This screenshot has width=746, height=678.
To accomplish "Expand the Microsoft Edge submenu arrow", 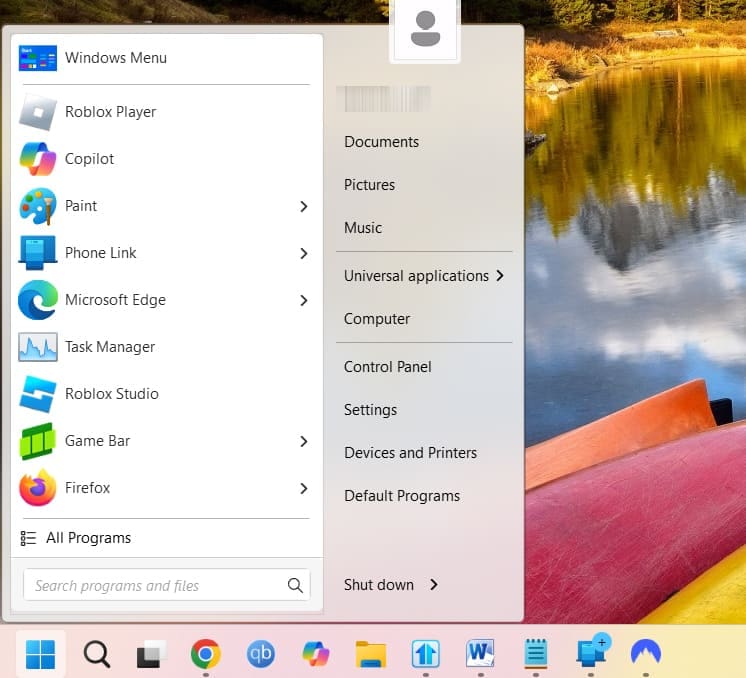I will click(303, 300).
